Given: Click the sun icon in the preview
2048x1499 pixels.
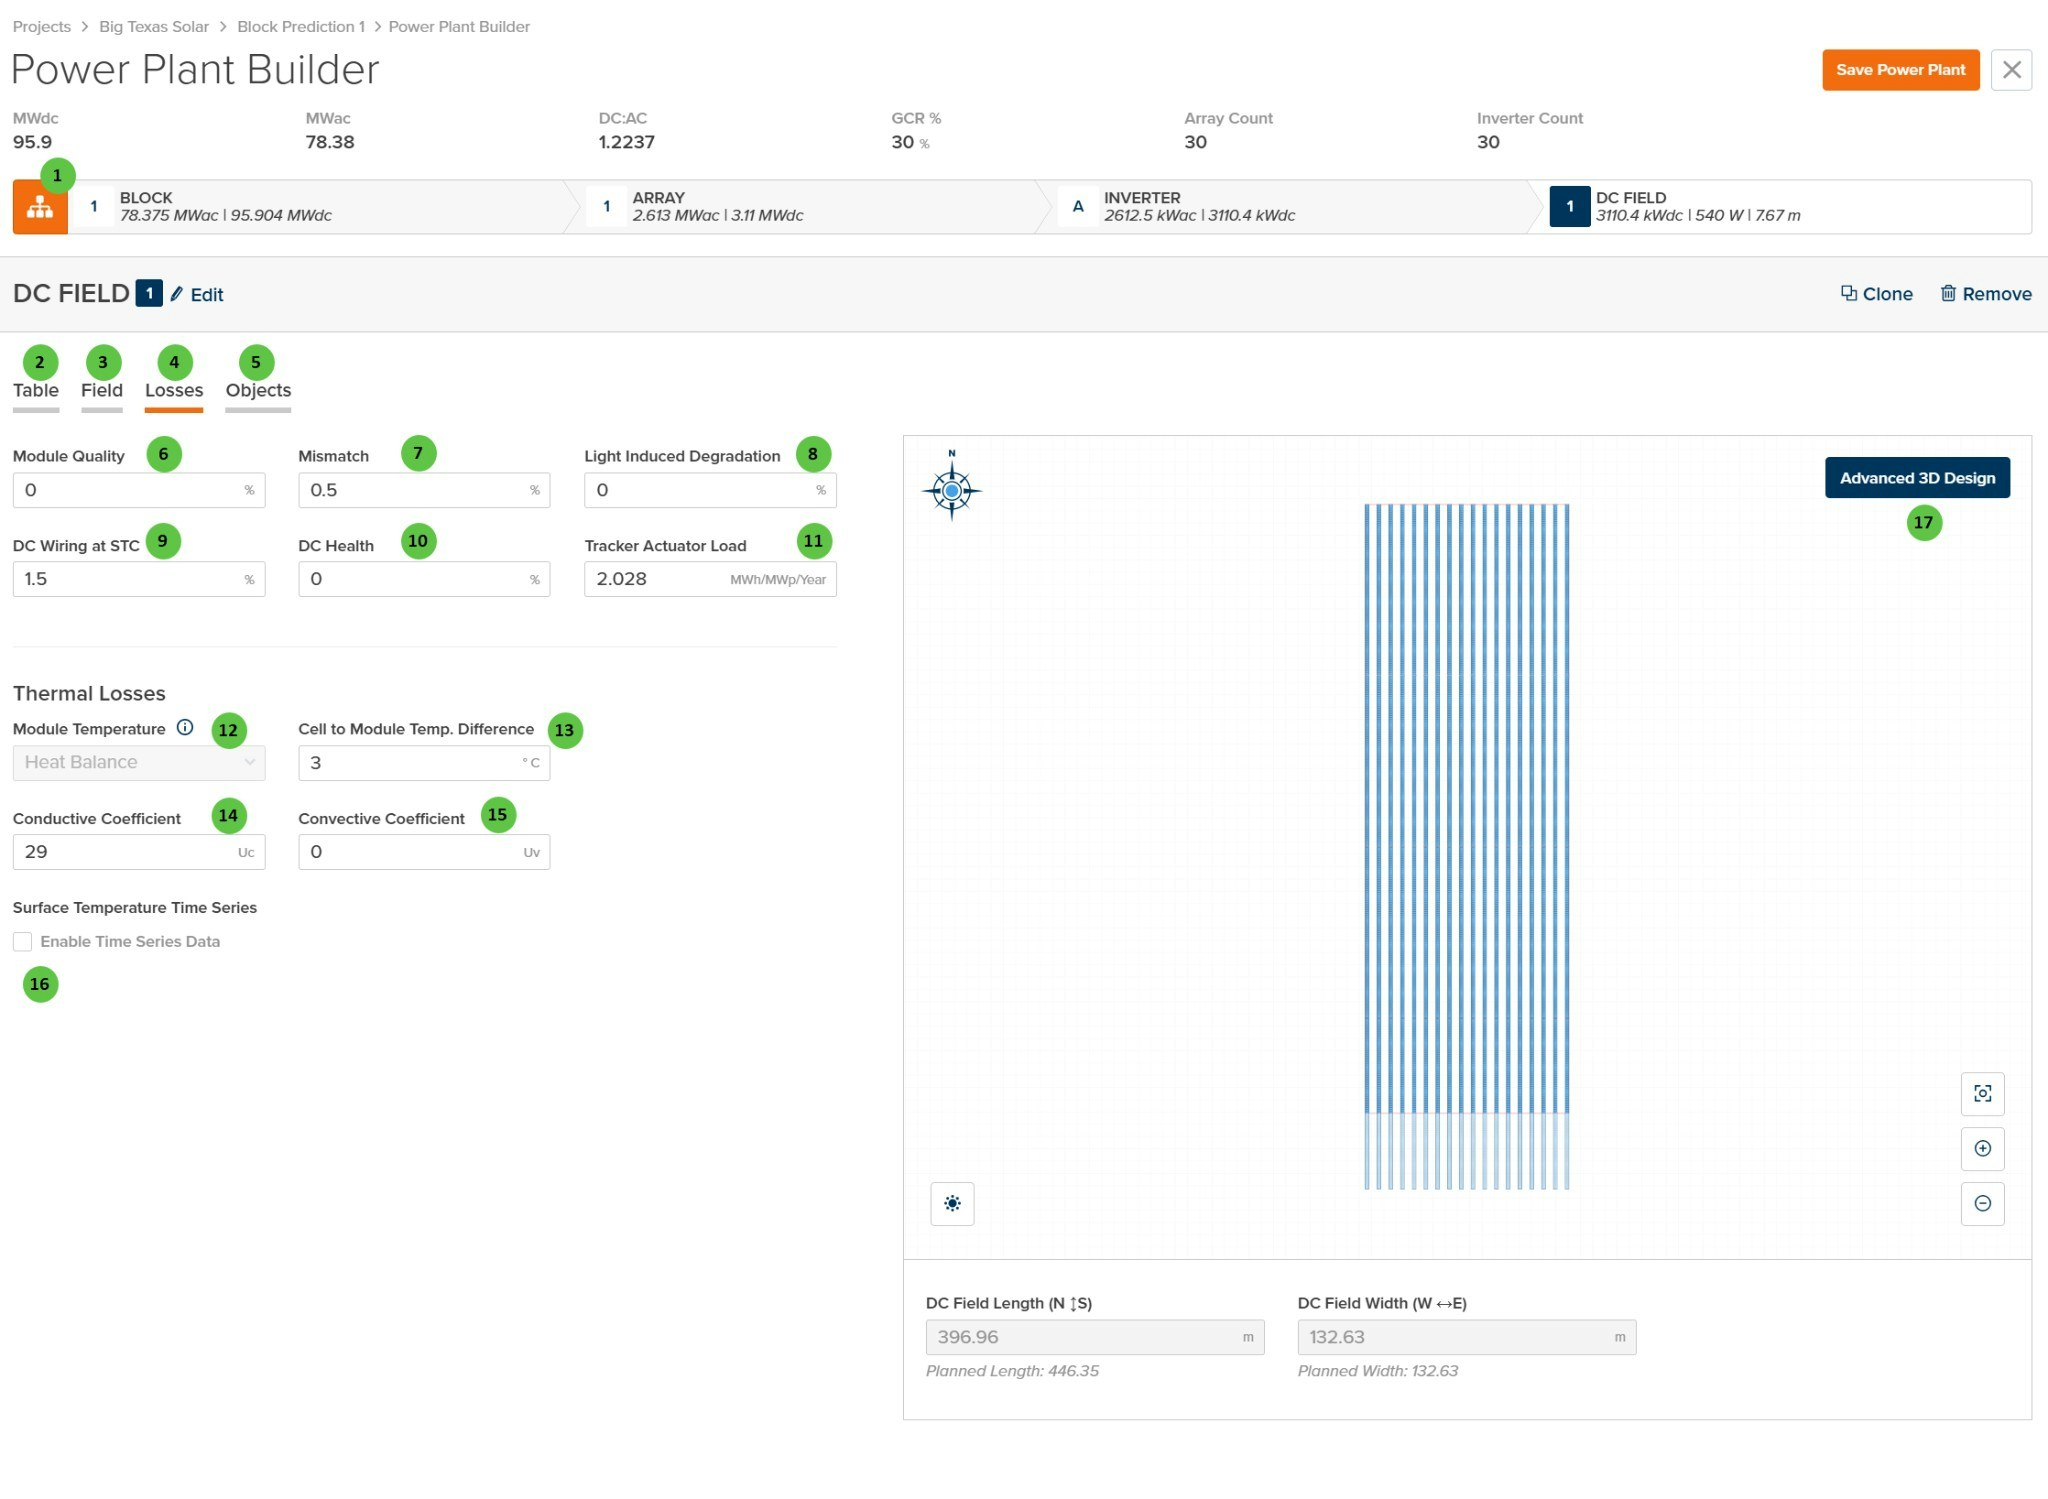Looking at the screenshot, I should pyautogui.click(x=952, y=1203).
